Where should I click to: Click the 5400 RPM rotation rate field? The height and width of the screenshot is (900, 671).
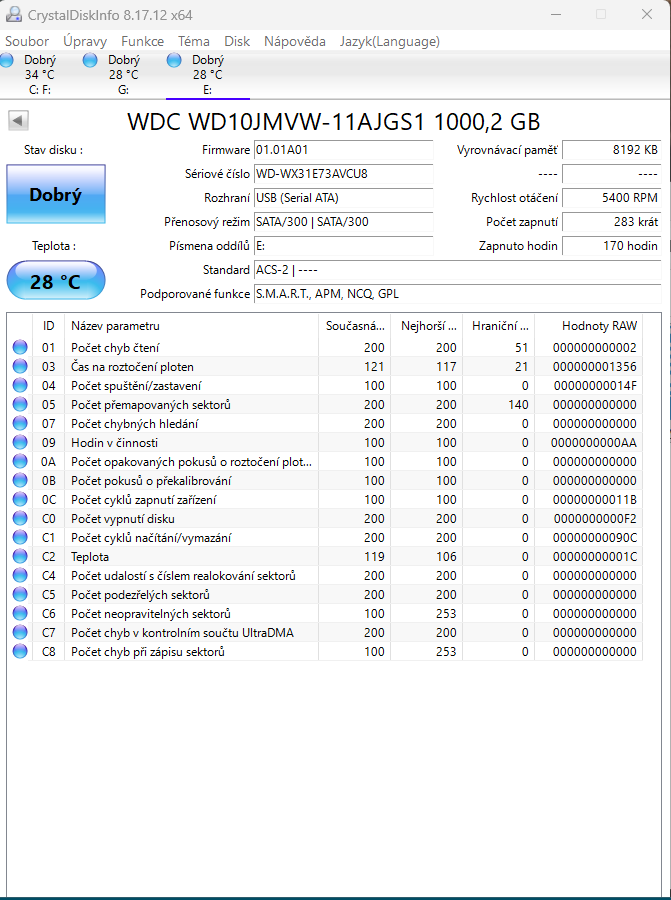(612, 198)
